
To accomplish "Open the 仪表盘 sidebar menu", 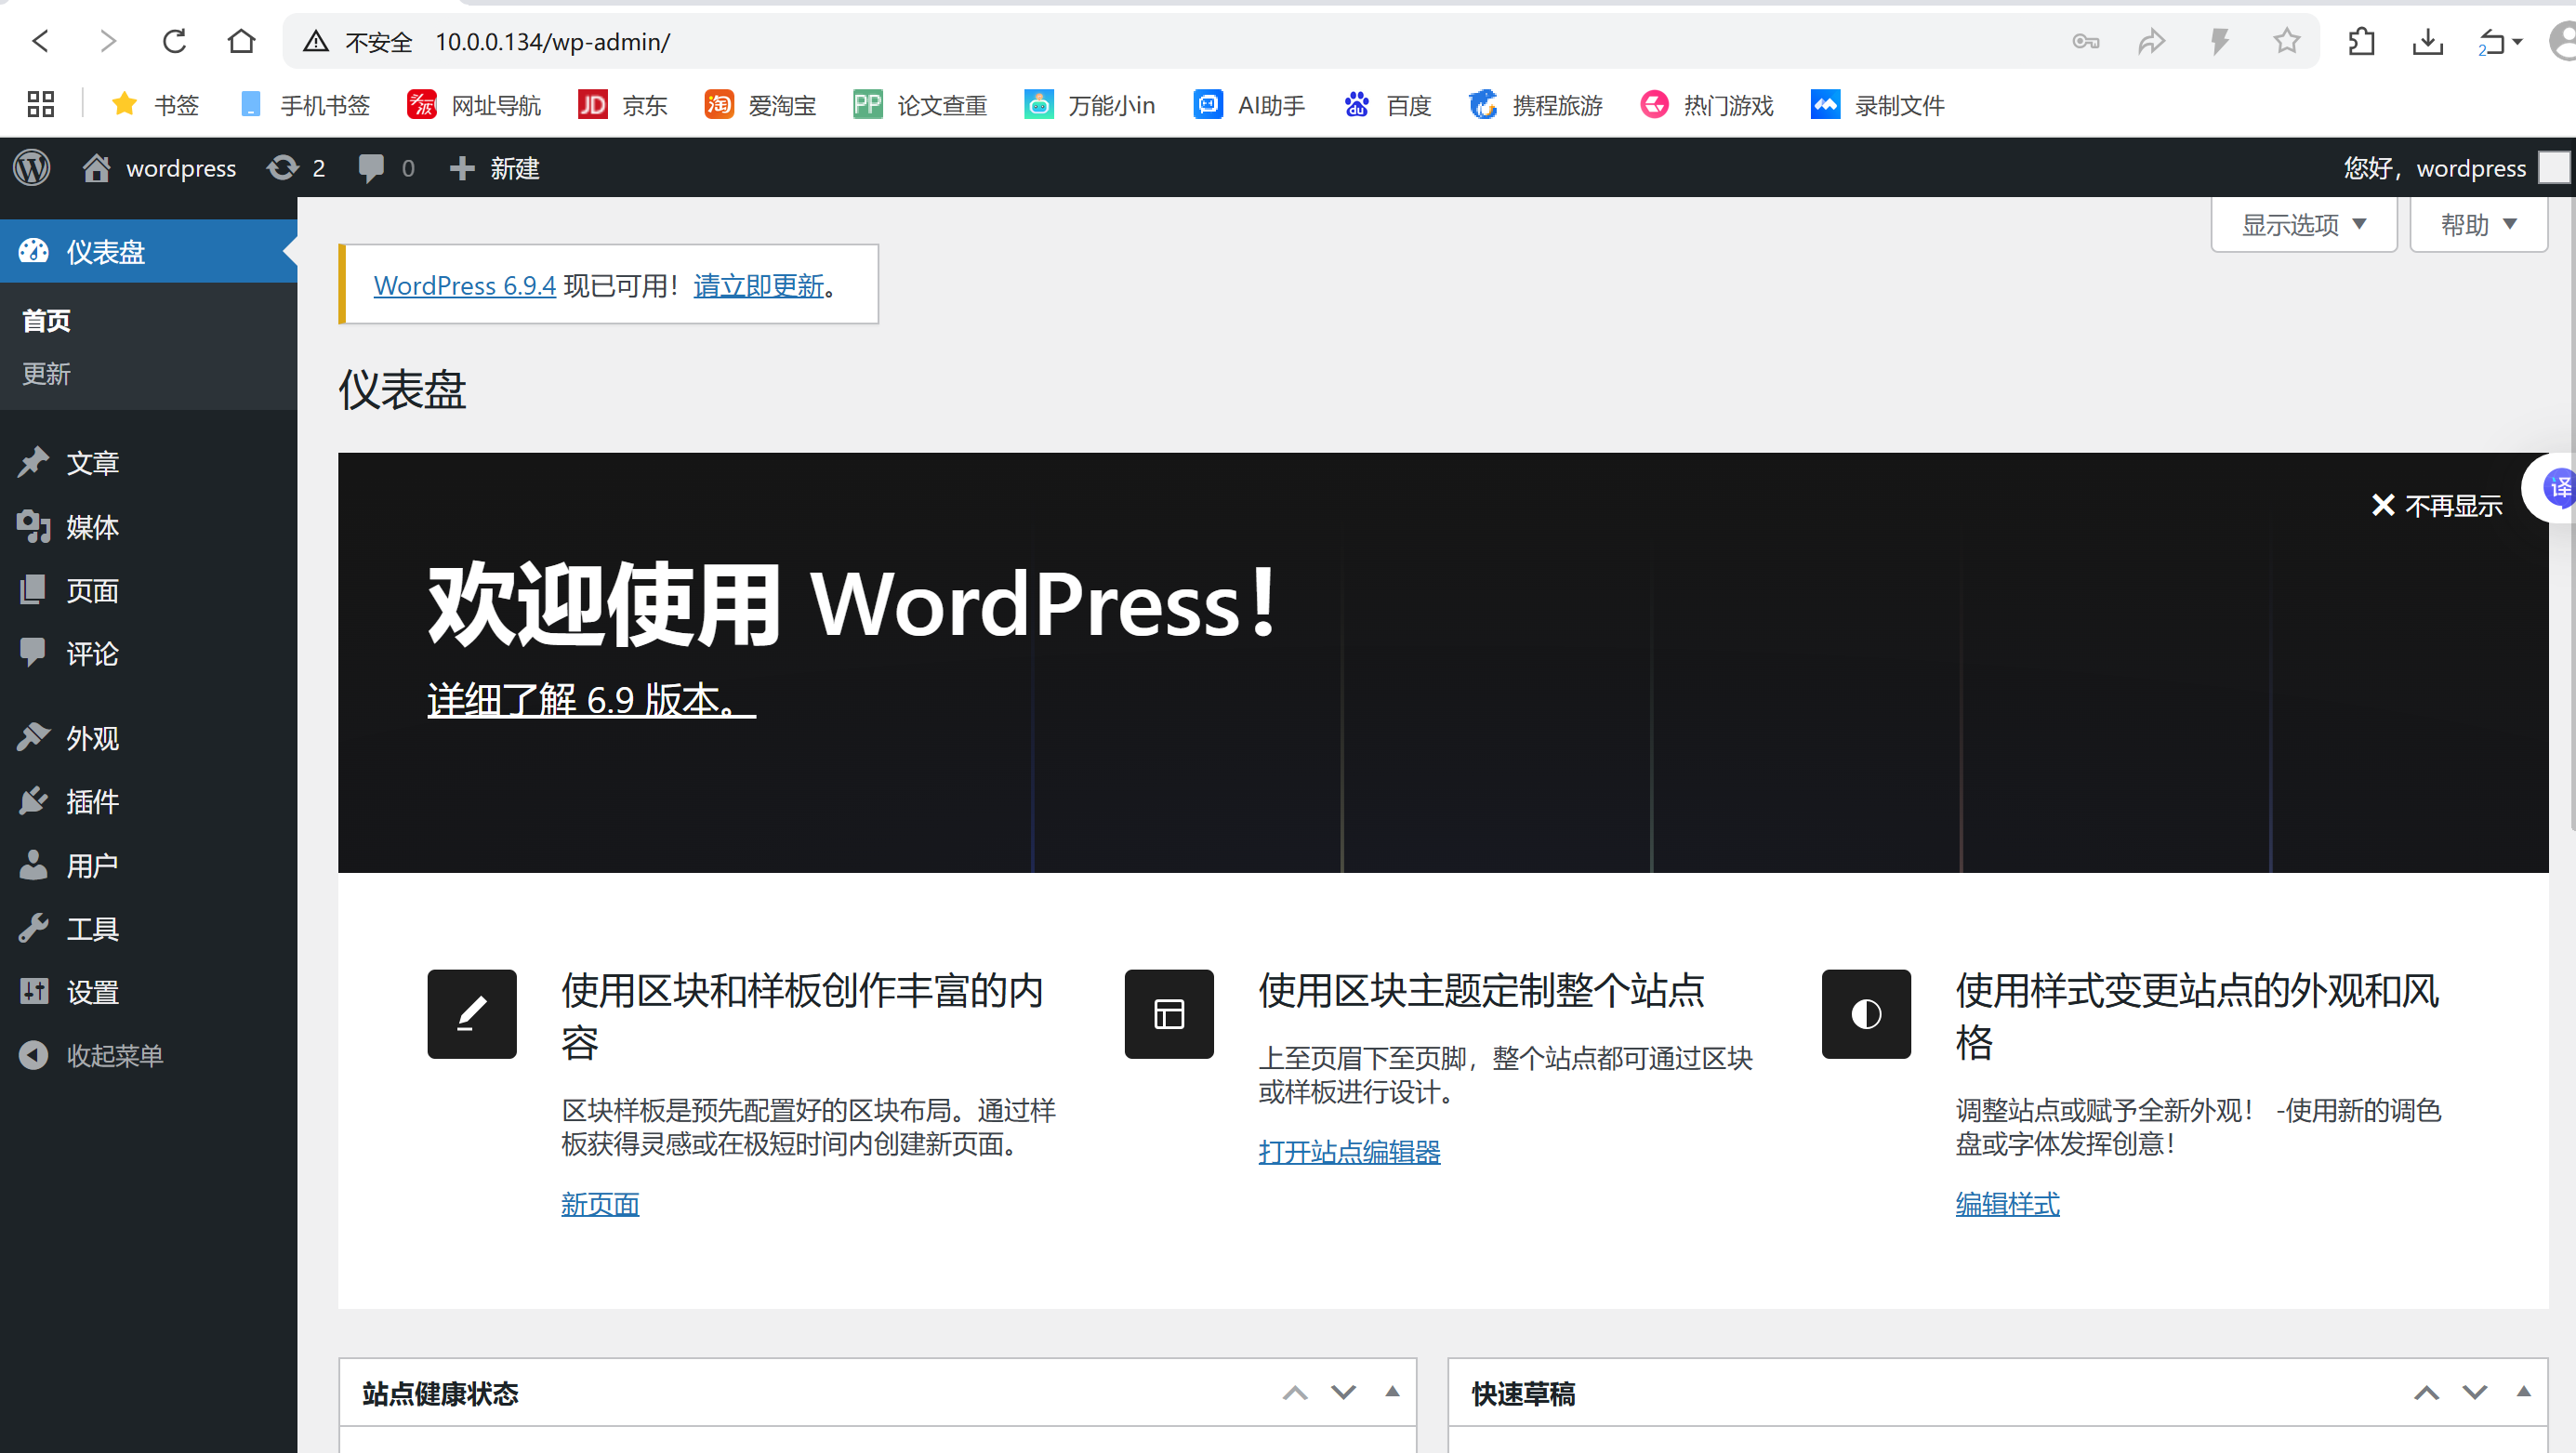I will coord(149,251).
